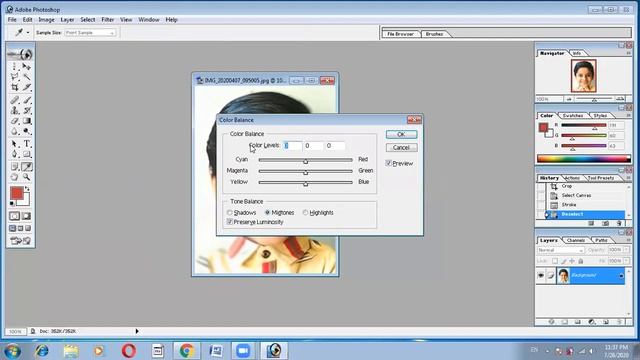Select the History Brush tool
The image size is (640, 360).
click(27, 111)
